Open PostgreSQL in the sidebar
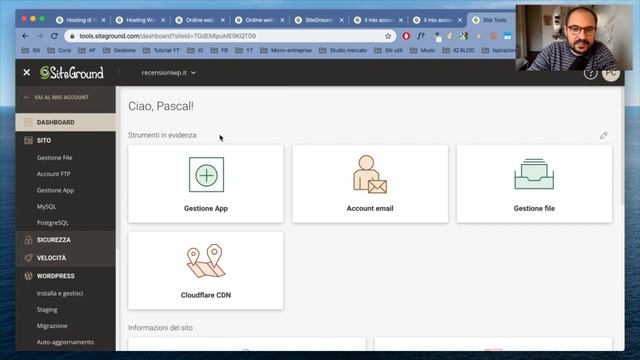 pyautogui.click(x=53, y=223)
